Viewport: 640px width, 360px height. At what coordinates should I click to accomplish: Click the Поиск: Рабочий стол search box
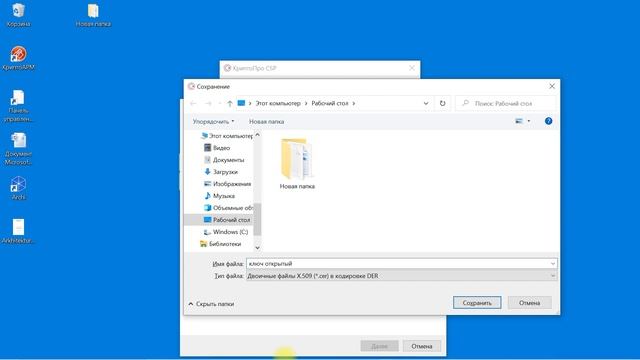[506, 104]
